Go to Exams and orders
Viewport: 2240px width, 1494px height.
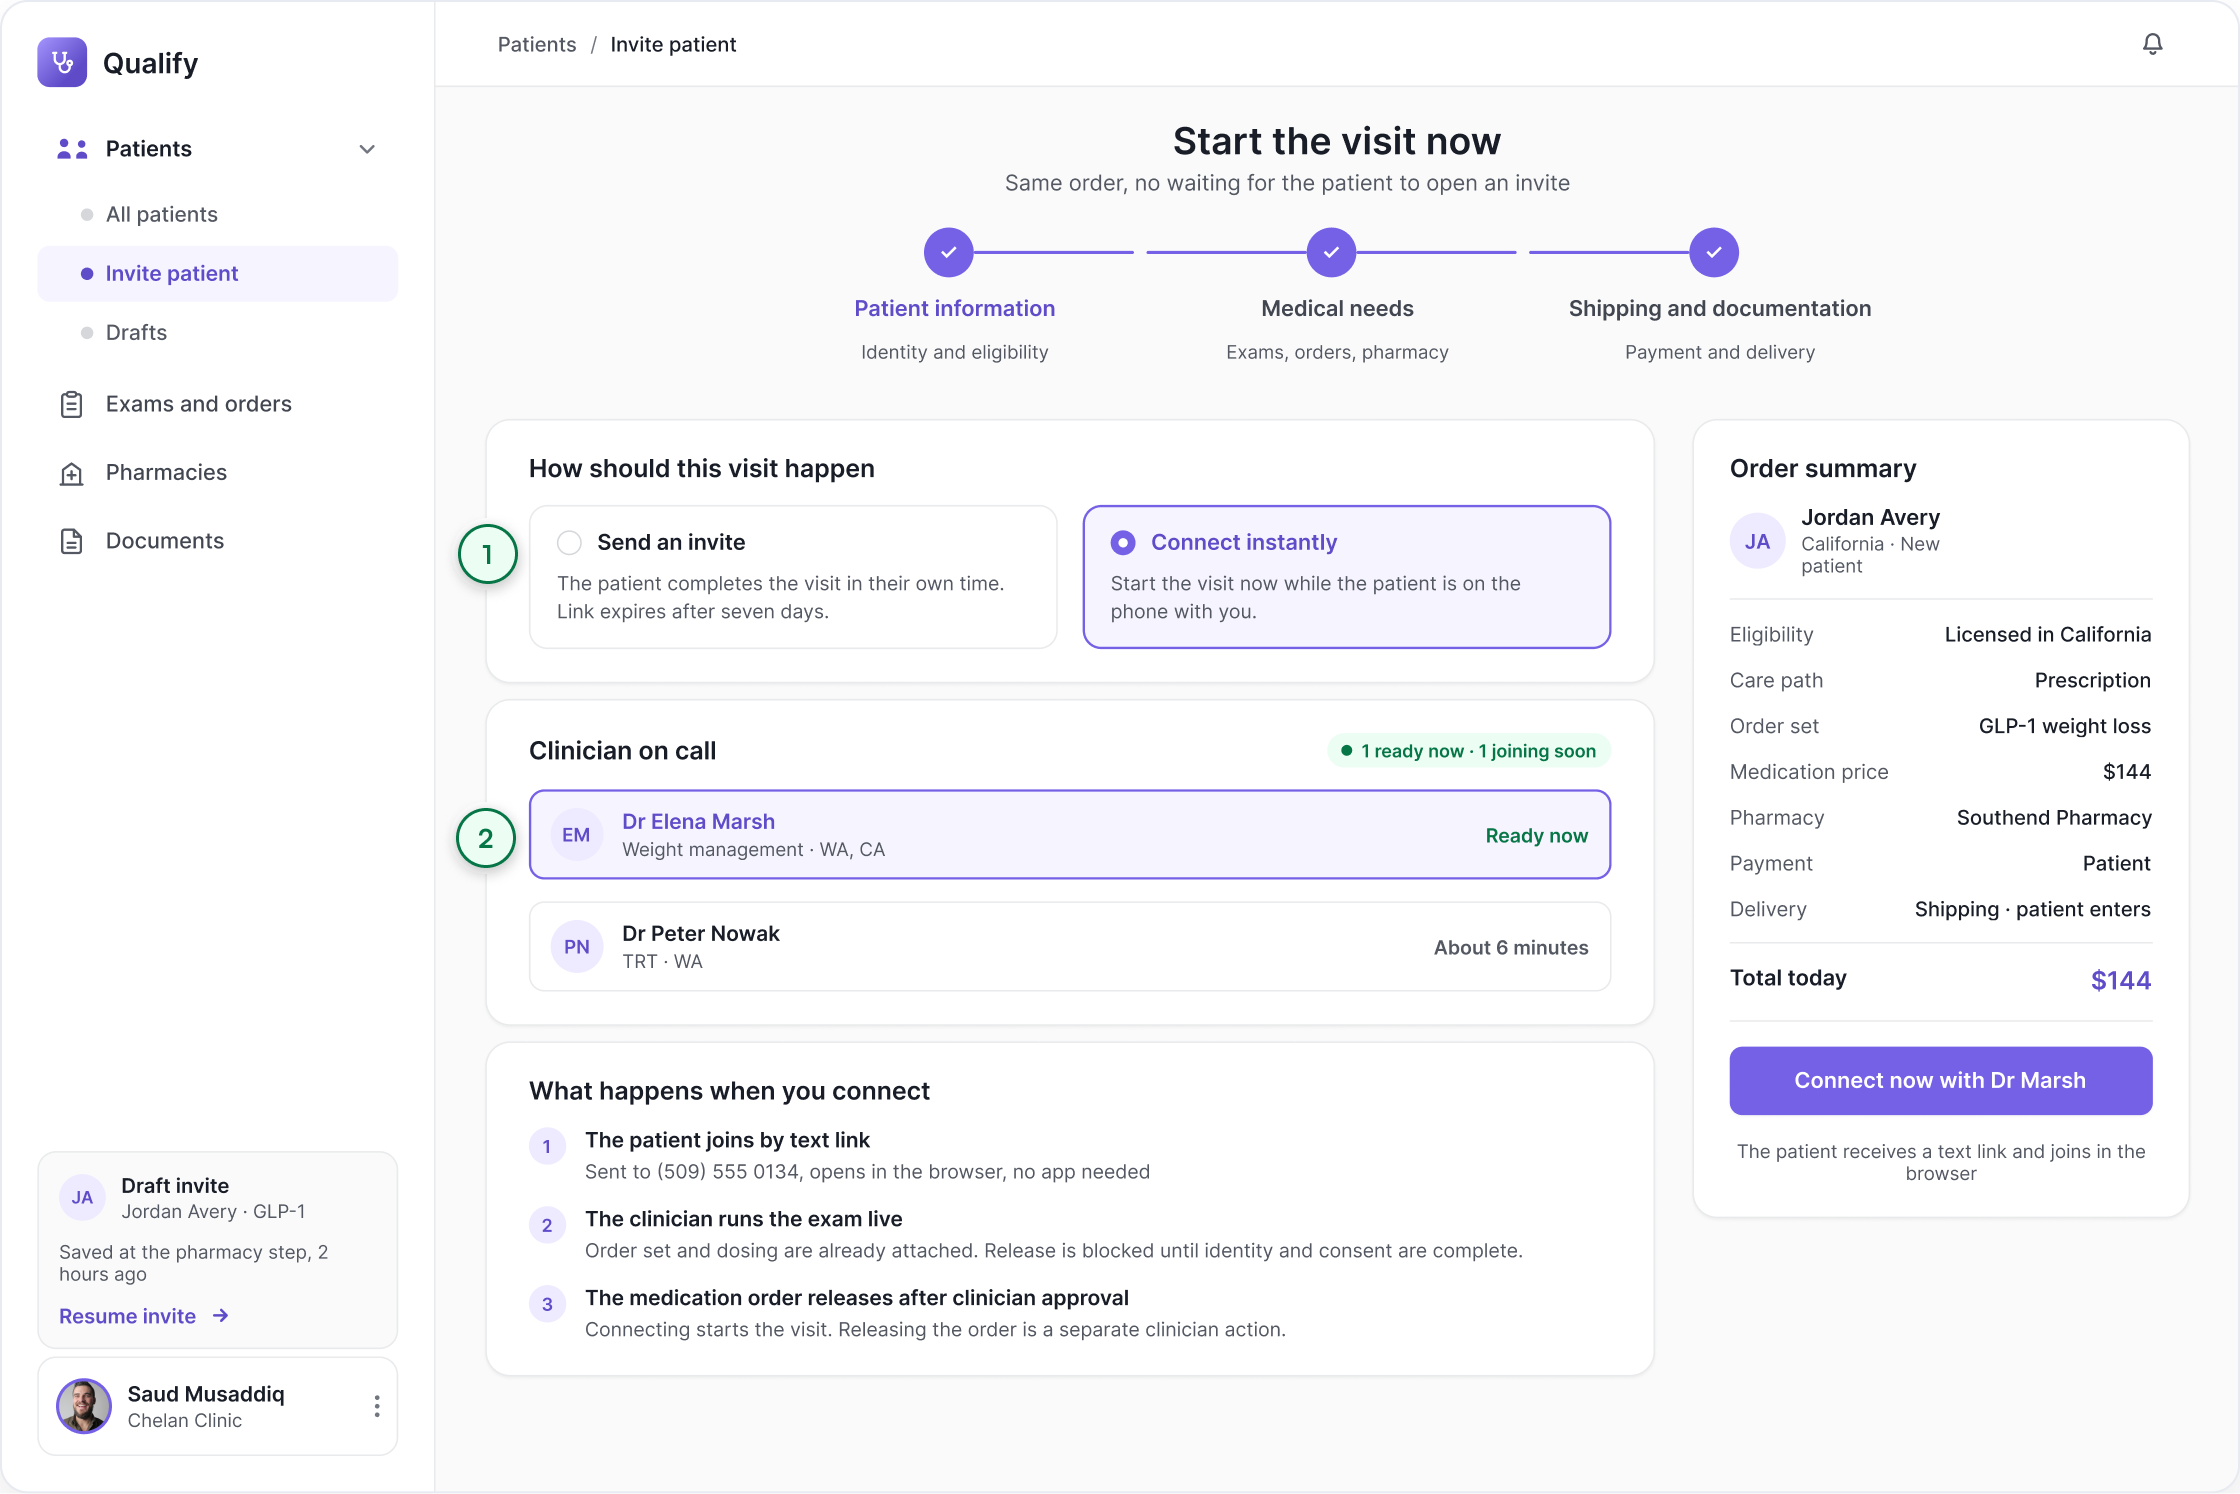[198, 404]
